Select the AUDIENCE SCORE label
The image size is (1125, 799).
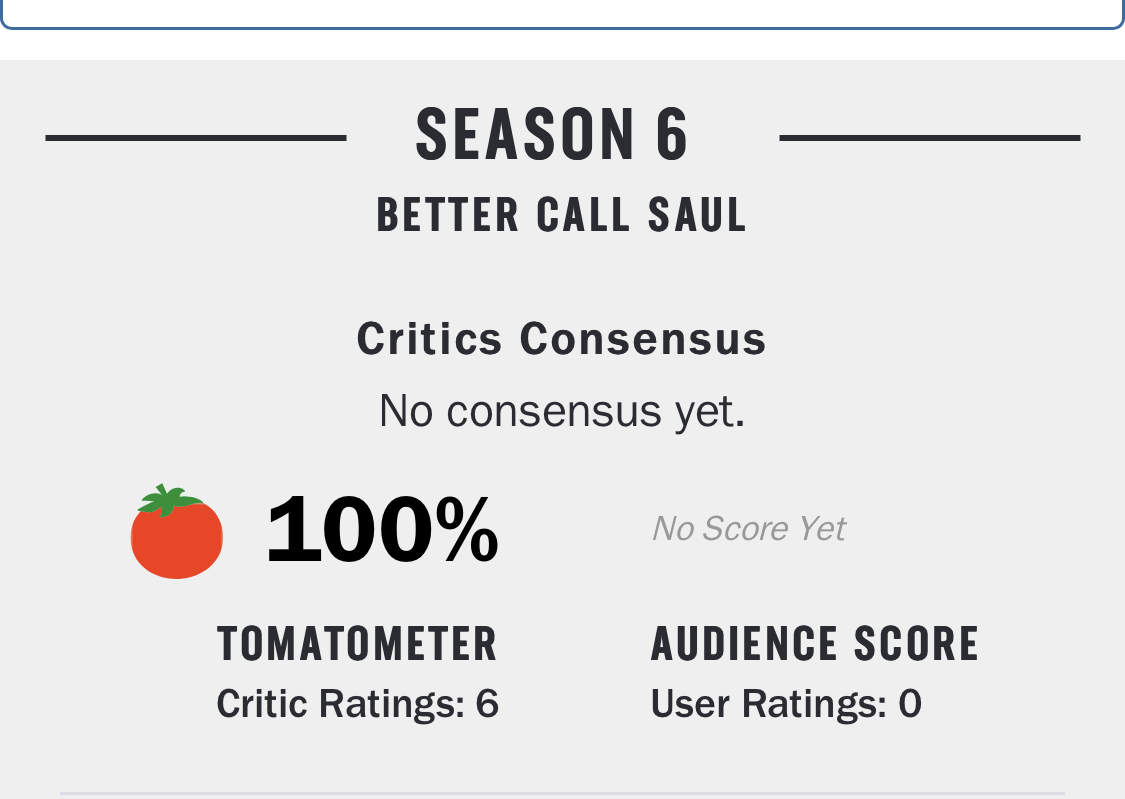click(815, 643)
